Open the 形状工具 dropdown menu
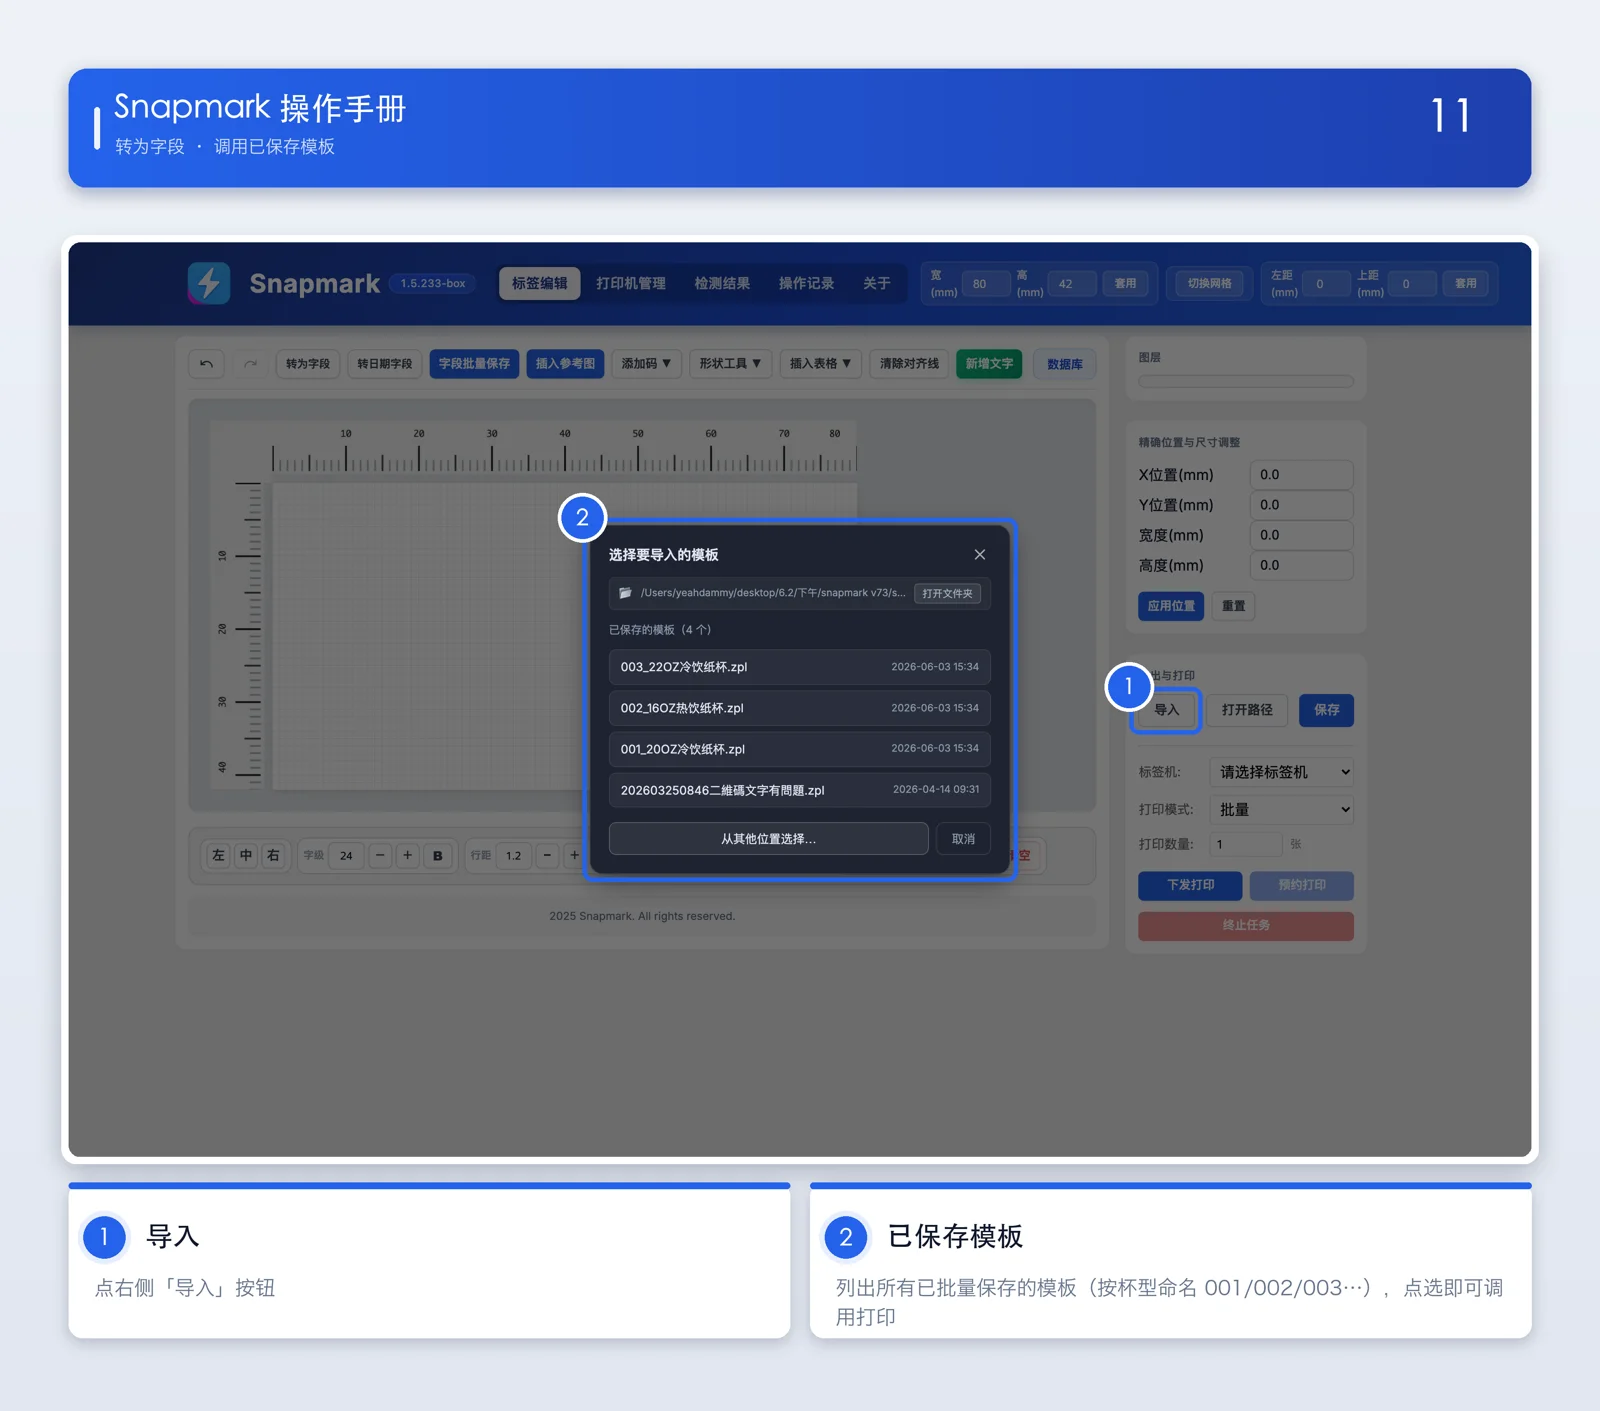1600x1411 pixels. point(730,364)
